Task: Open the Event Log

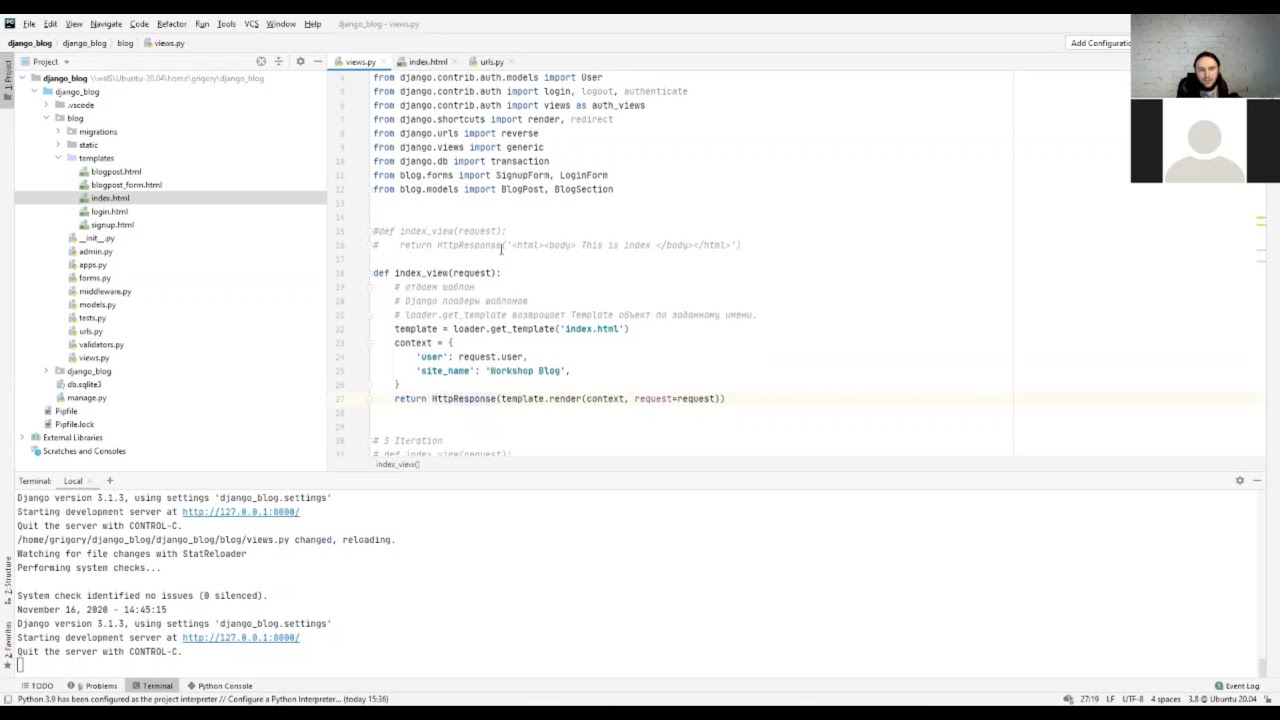Action: point(1237,686)
